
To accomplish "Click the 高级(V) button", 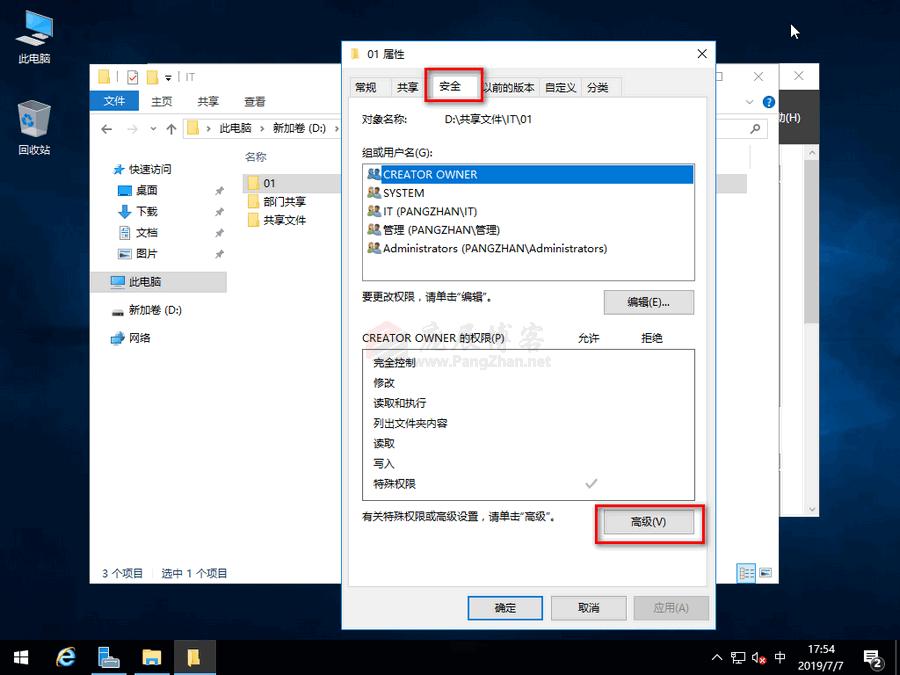I will (649, 522).
